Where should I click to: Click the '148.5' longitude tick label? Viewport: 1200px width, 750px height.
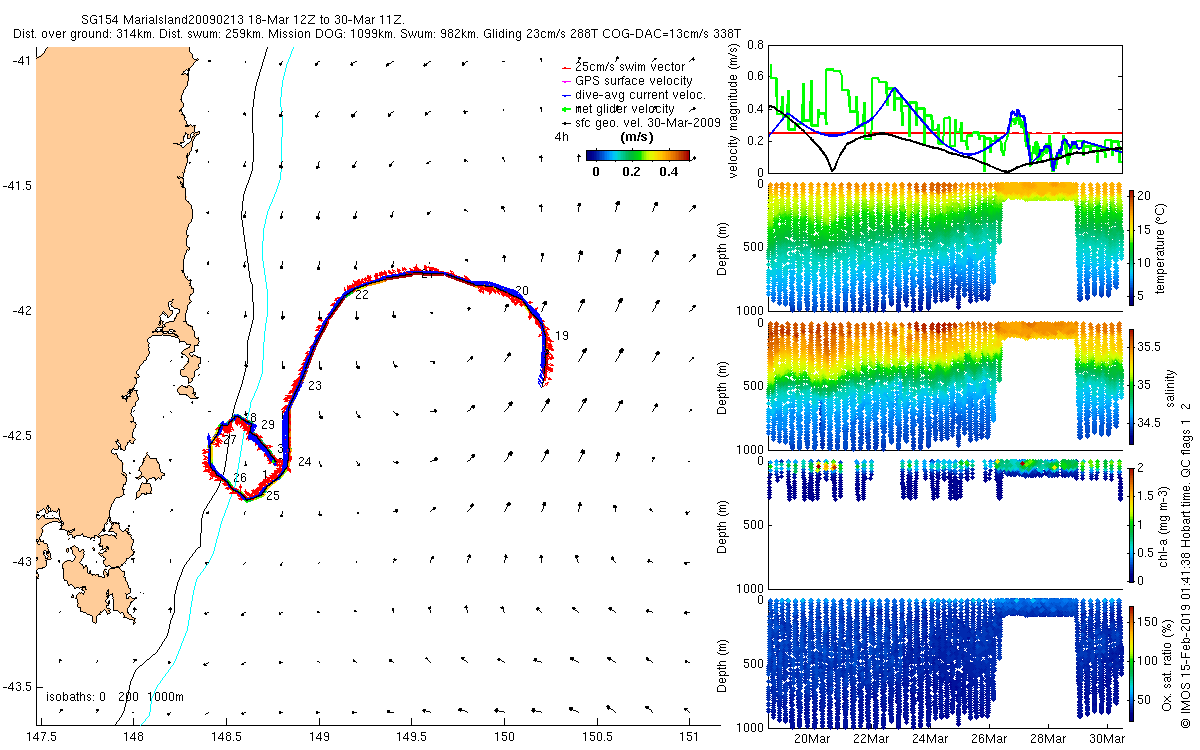pyautogui.click(x=226, y=738)
